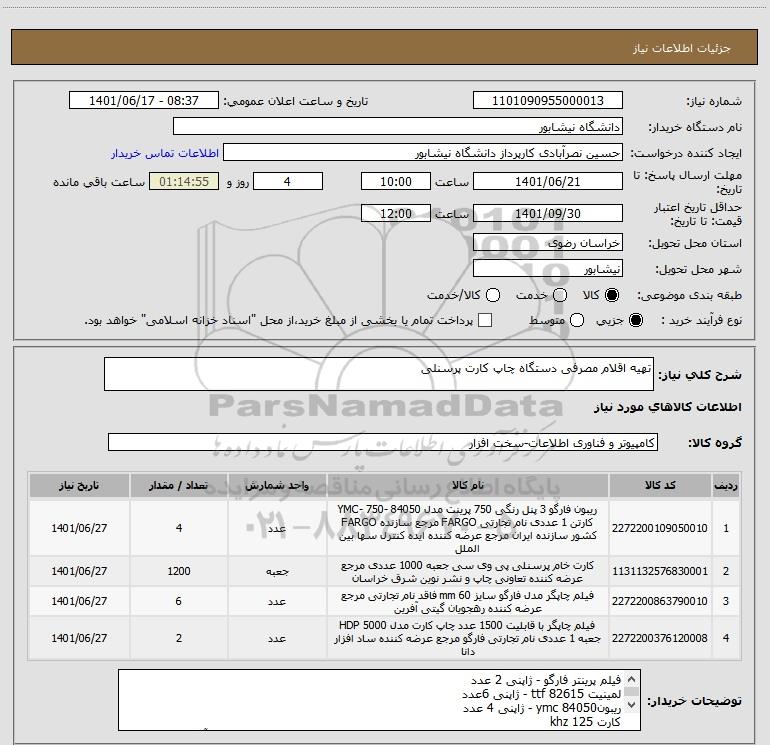Click the general description text box
This screenshot has width=770, height=745.
click(x=379, y=374)
